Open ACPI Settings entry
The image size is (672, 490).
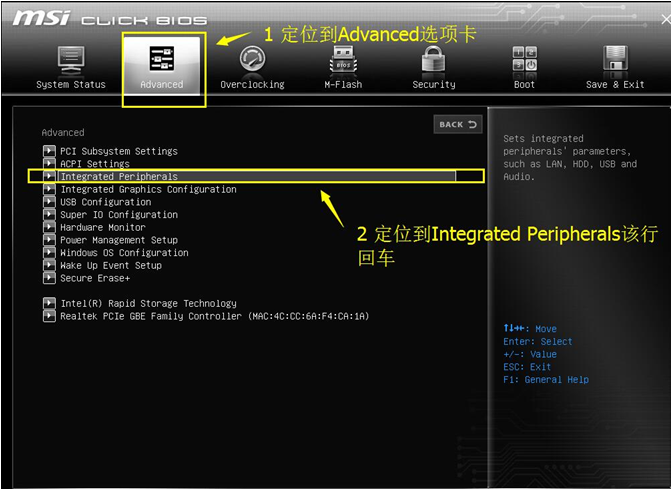95,164
